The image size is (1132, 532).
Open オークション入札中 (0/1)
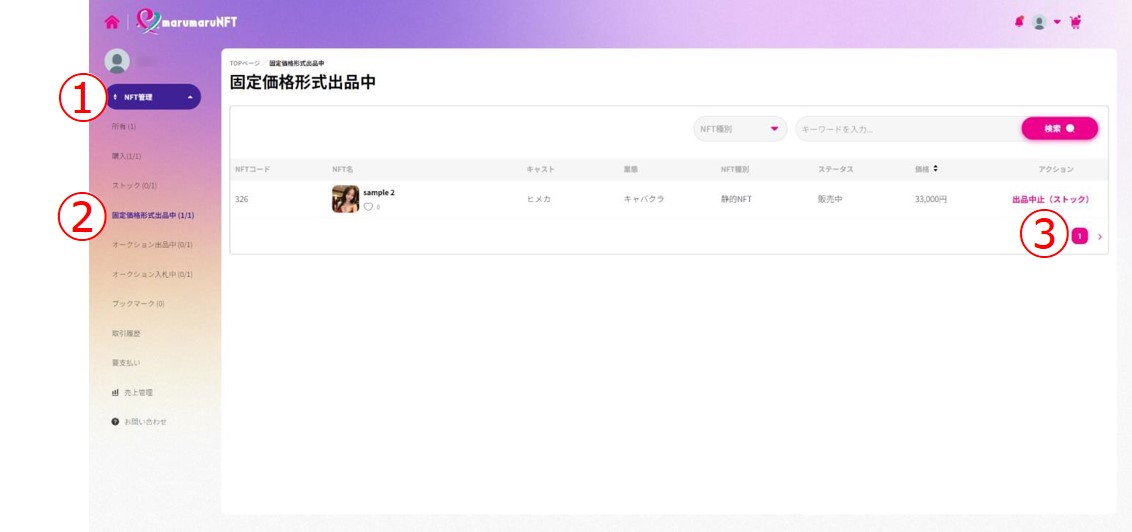pyautogui.click(x=152, y=274)
